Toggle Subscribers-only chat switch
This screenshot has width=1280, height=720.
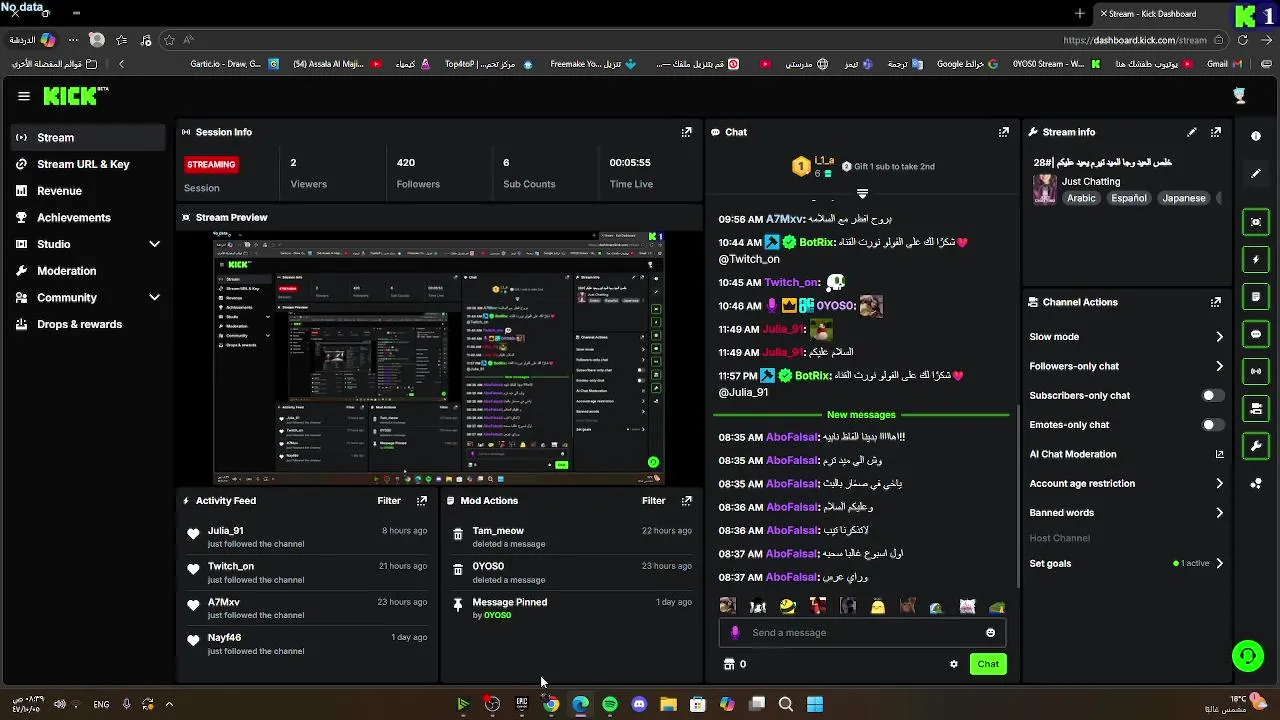coord(1212,395)
